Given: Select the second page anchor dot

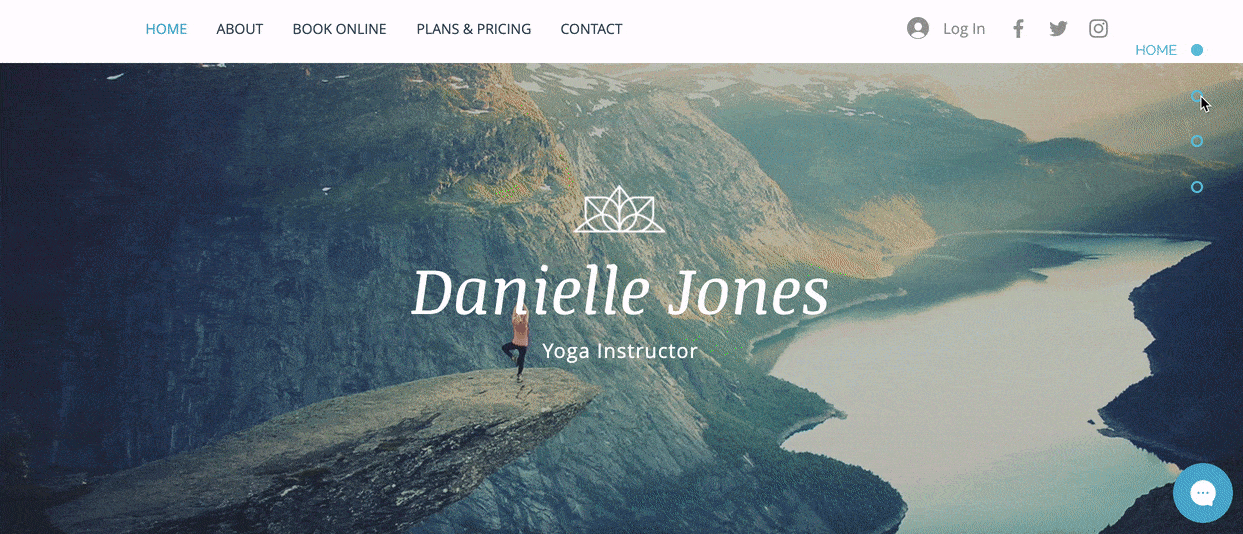Looking at the screenshot, I should 1197,96.
